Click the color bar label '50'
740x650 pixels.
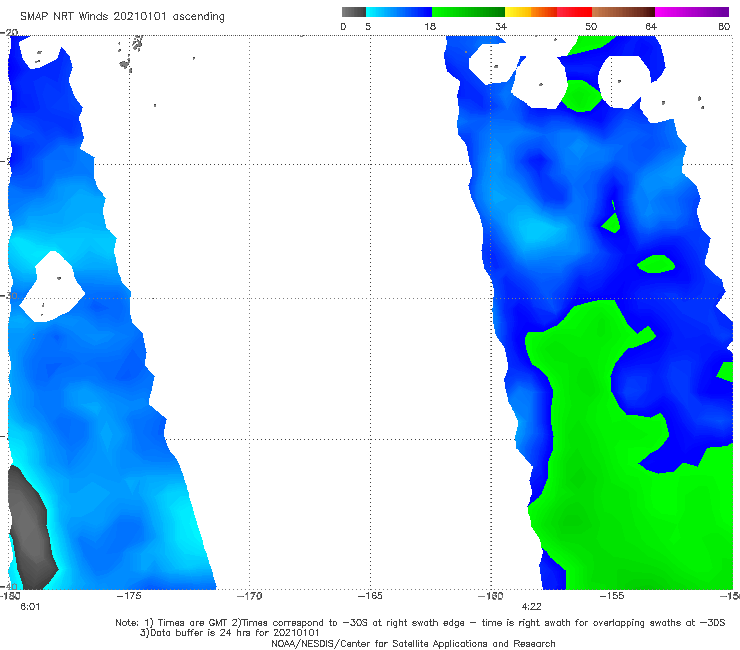click(x=591, y=26)
